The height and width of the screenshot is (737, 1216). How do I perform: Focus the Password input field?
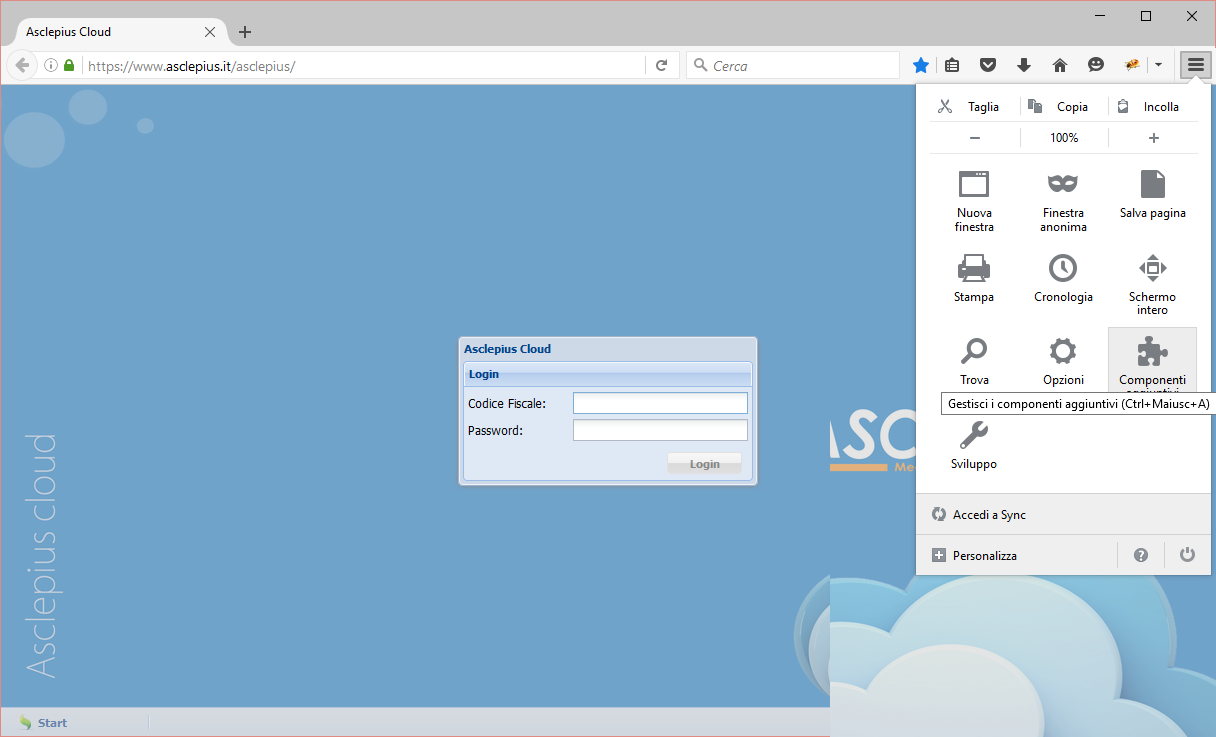pyautogui.click(x=660, y=430)
